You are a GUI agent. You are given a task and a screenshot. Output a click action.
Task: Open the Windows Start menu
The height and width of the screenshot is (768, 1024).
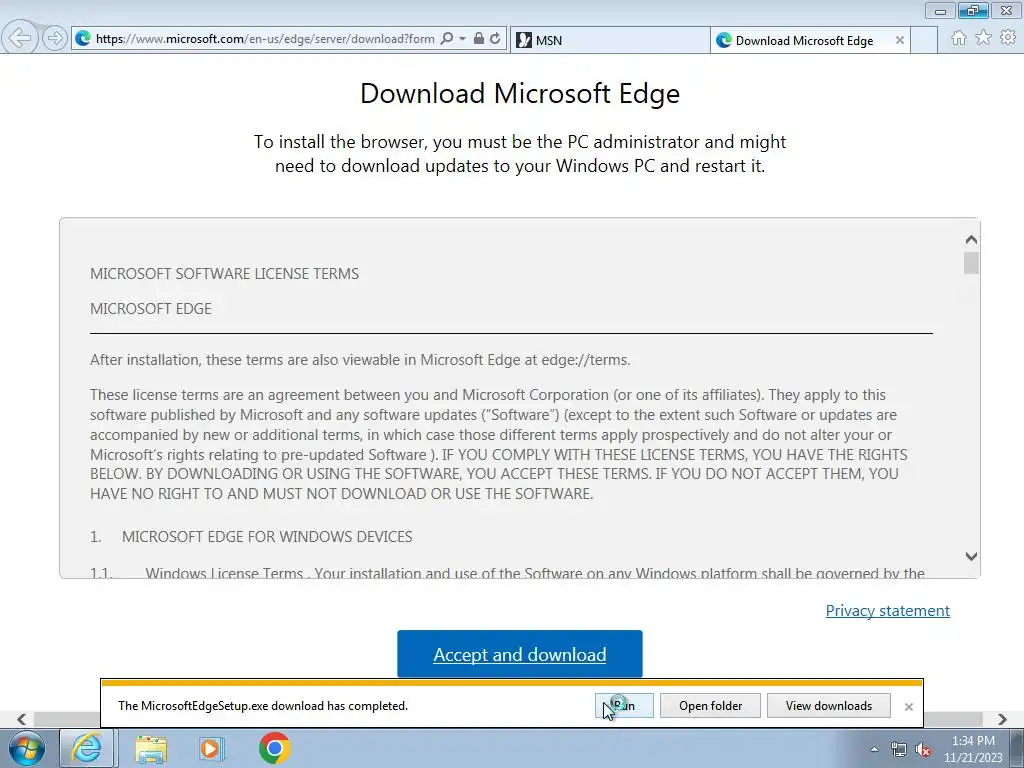[26, 748]
